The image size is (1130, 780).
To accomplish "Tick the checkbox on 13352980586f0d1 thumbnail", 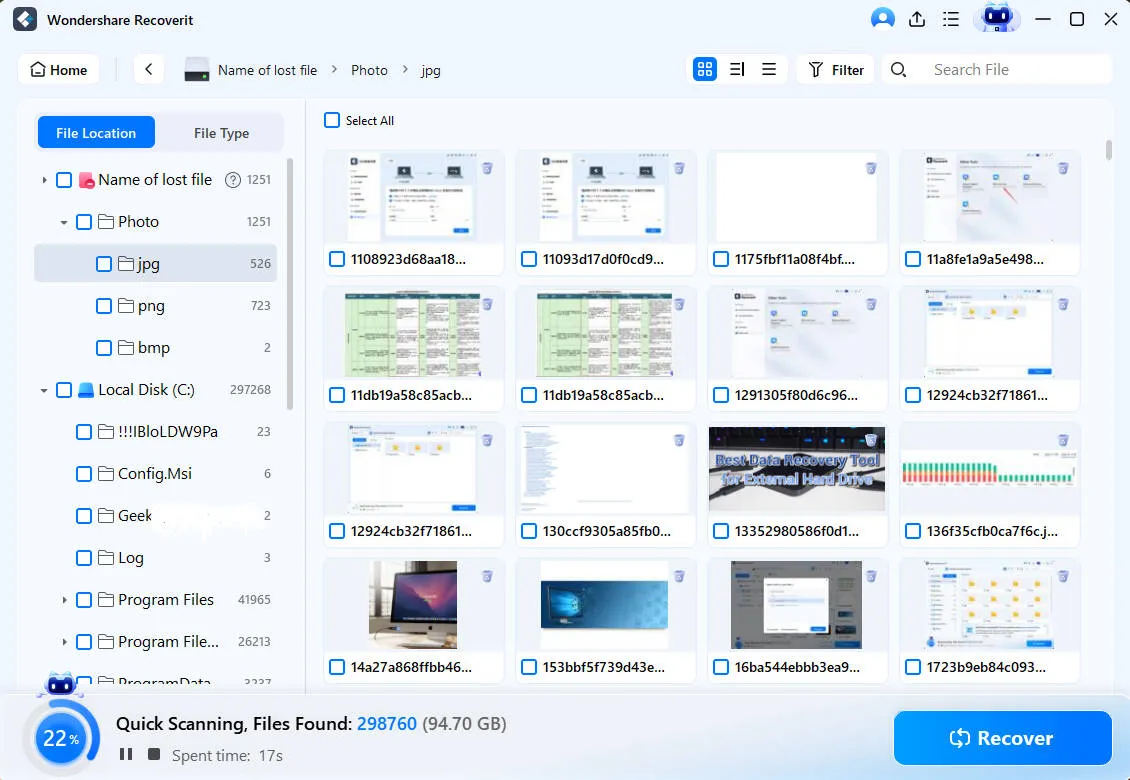I will (721, 530).
